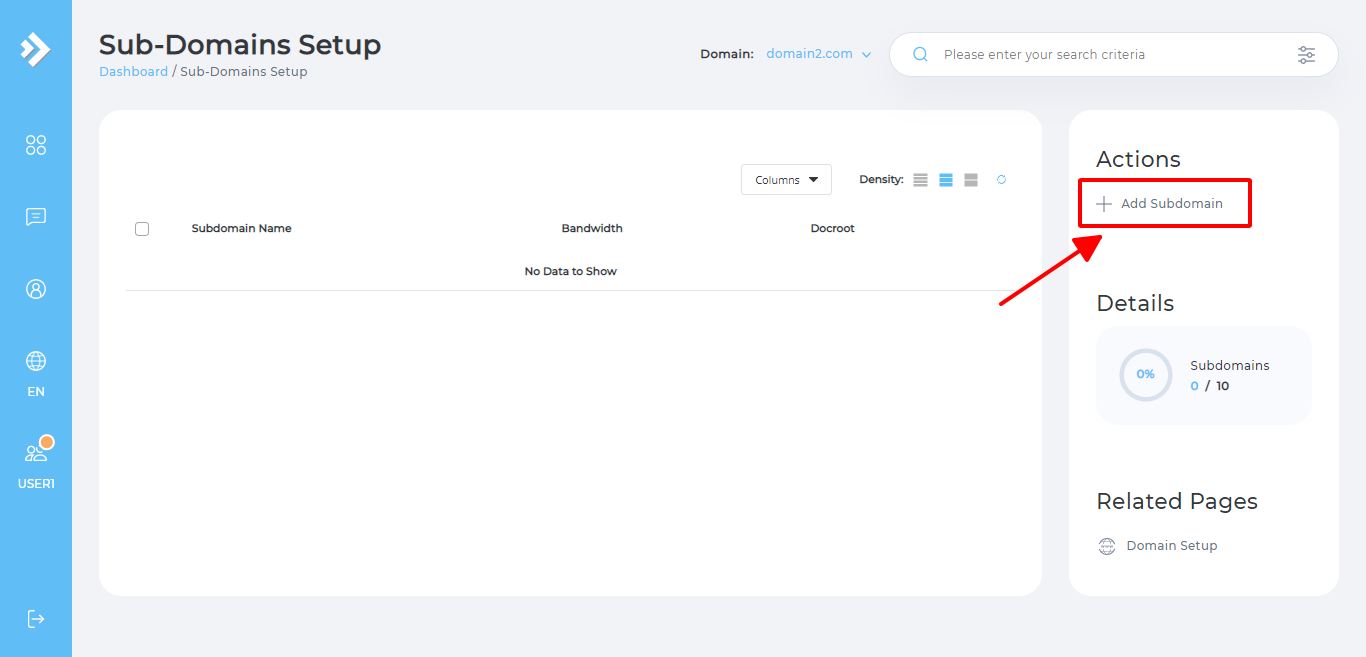Sort by Subdomain Name column header
Viewport: 1366px width, 657px height.
[241, 228]
